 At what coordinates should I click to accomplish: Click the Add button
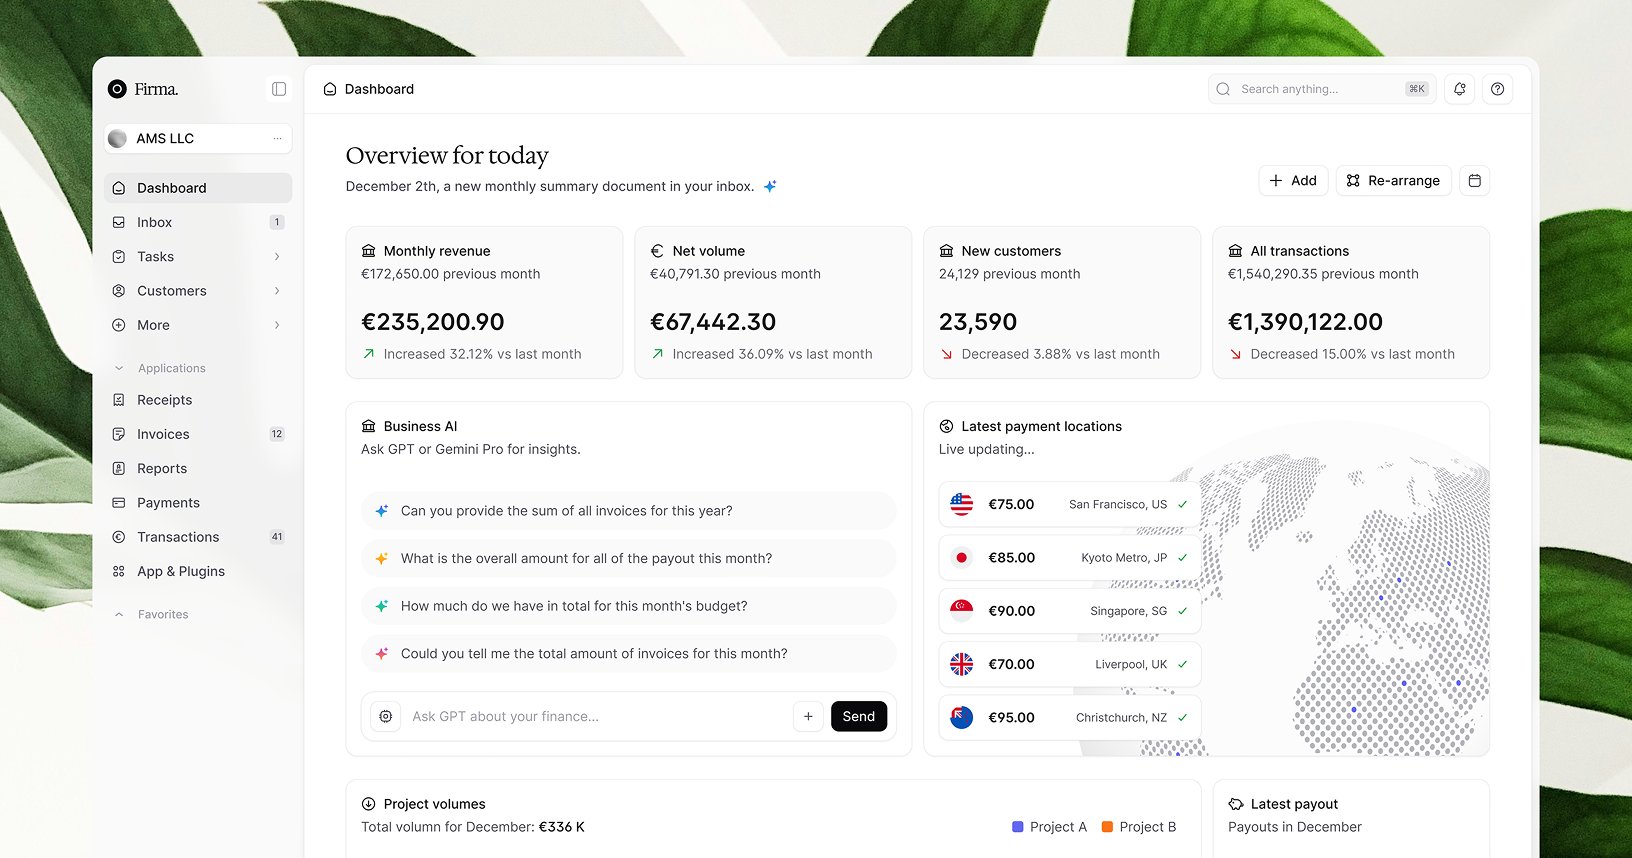(x=1293, y=181)
